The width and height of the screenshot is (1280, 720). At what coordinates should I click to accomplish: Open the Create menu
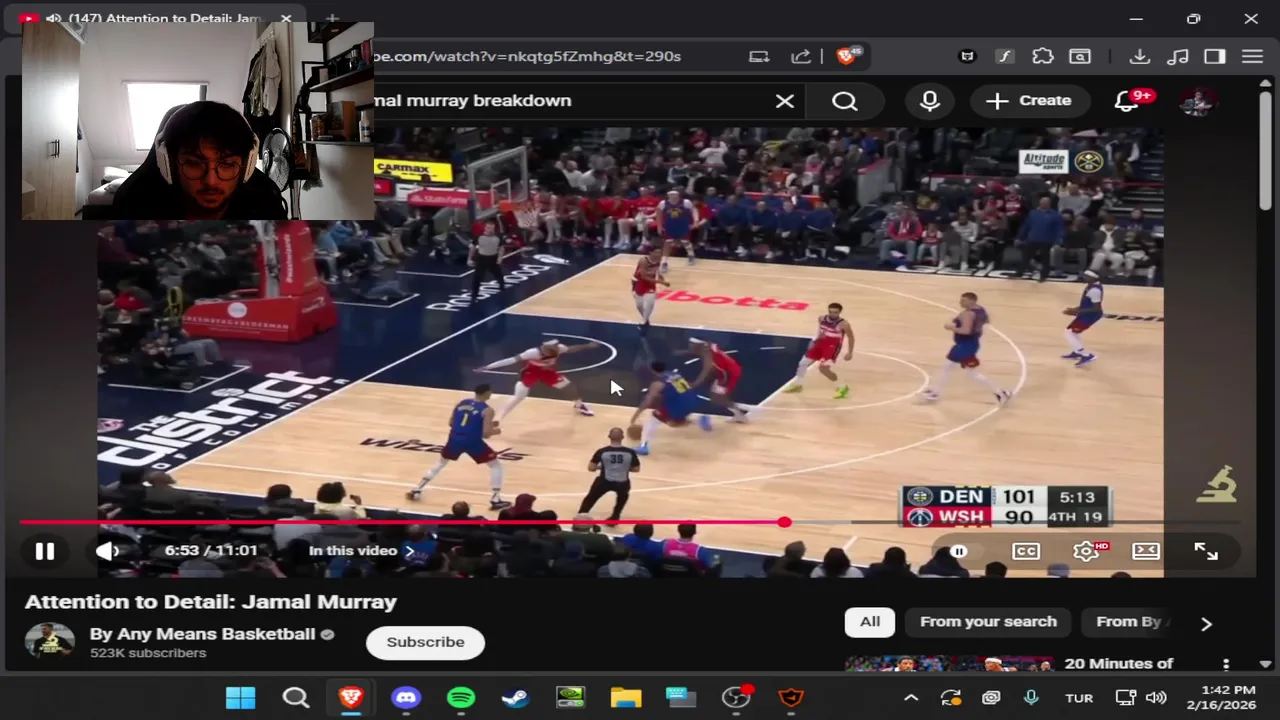[x=1028, y=101]
